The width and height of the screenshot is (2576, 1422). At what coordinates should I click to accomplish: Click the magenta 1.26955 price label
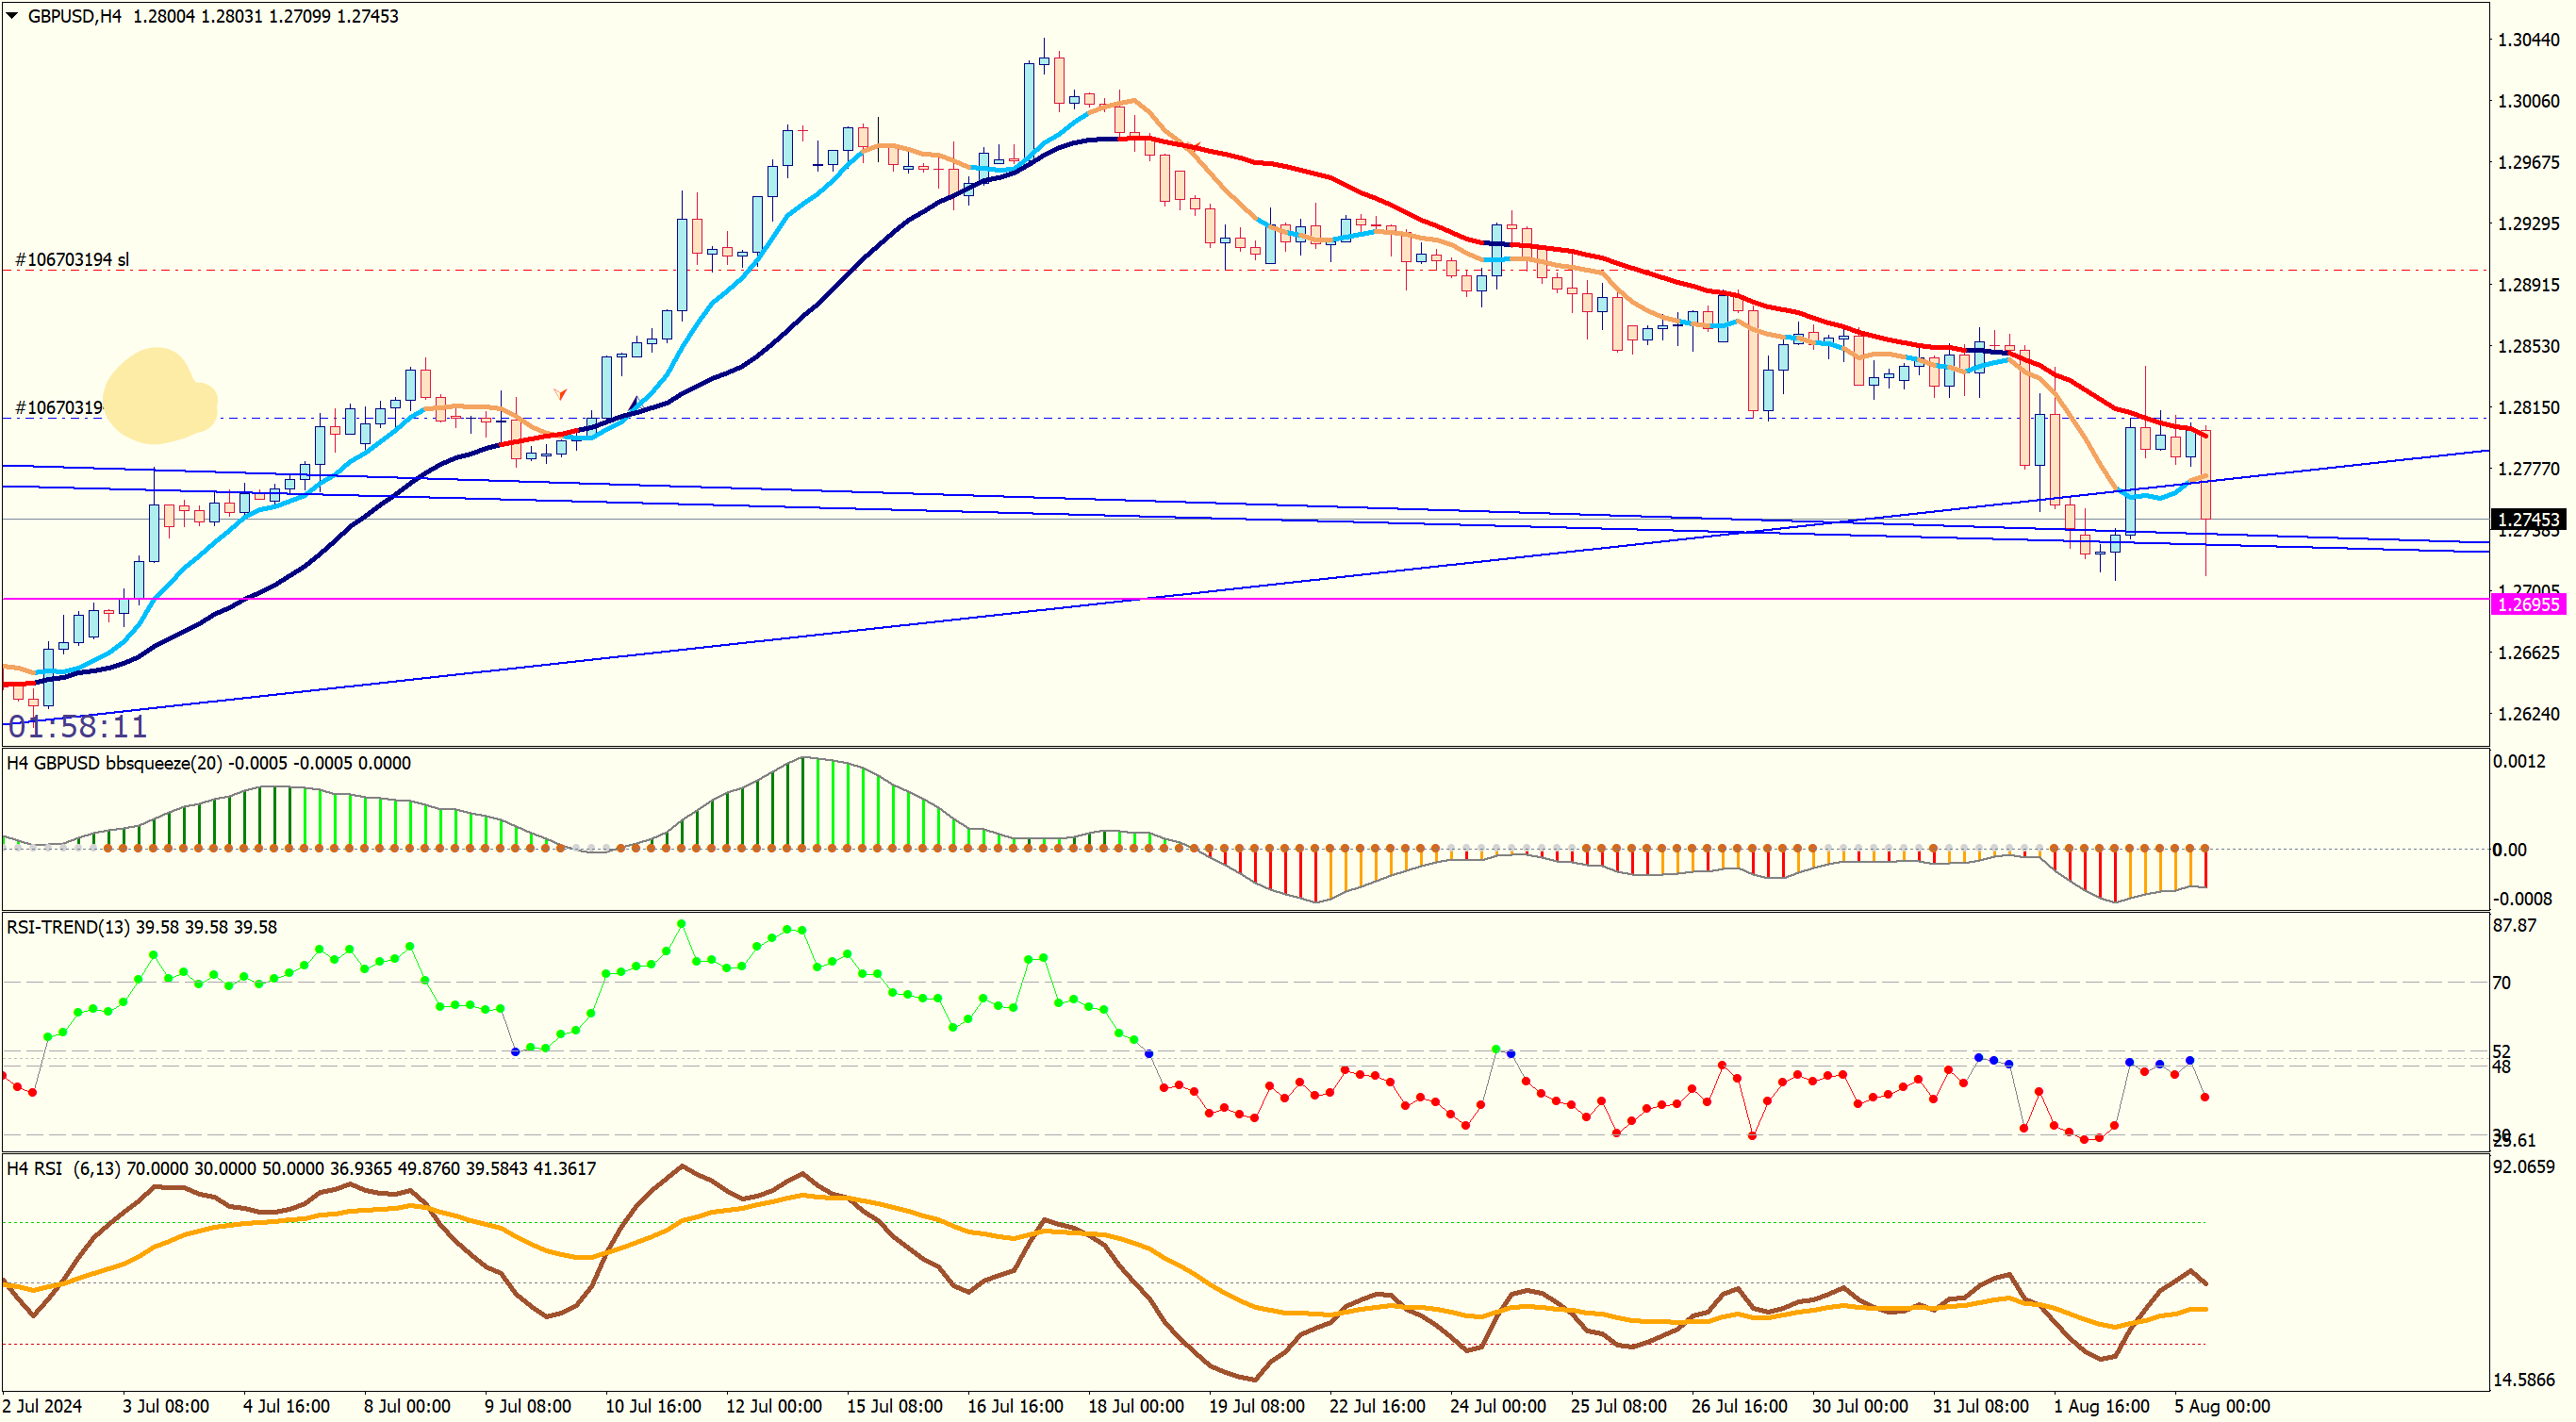(x=2528, y=604)
